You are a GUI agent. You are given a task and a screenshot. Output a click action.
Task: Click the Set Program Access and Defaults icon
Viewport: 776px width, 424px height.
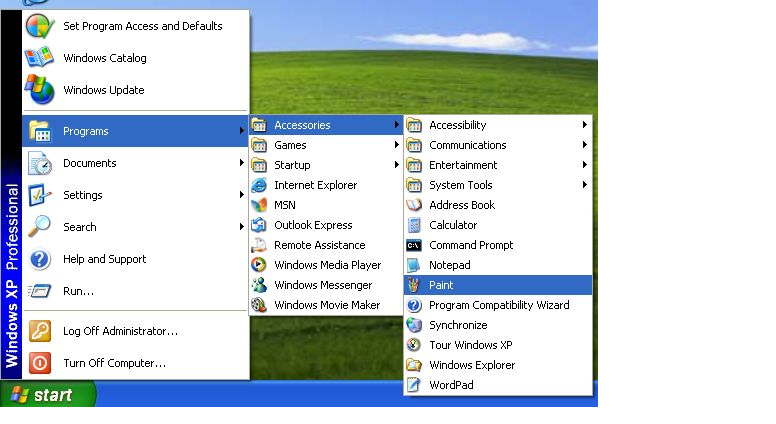[x=40, y=26]
